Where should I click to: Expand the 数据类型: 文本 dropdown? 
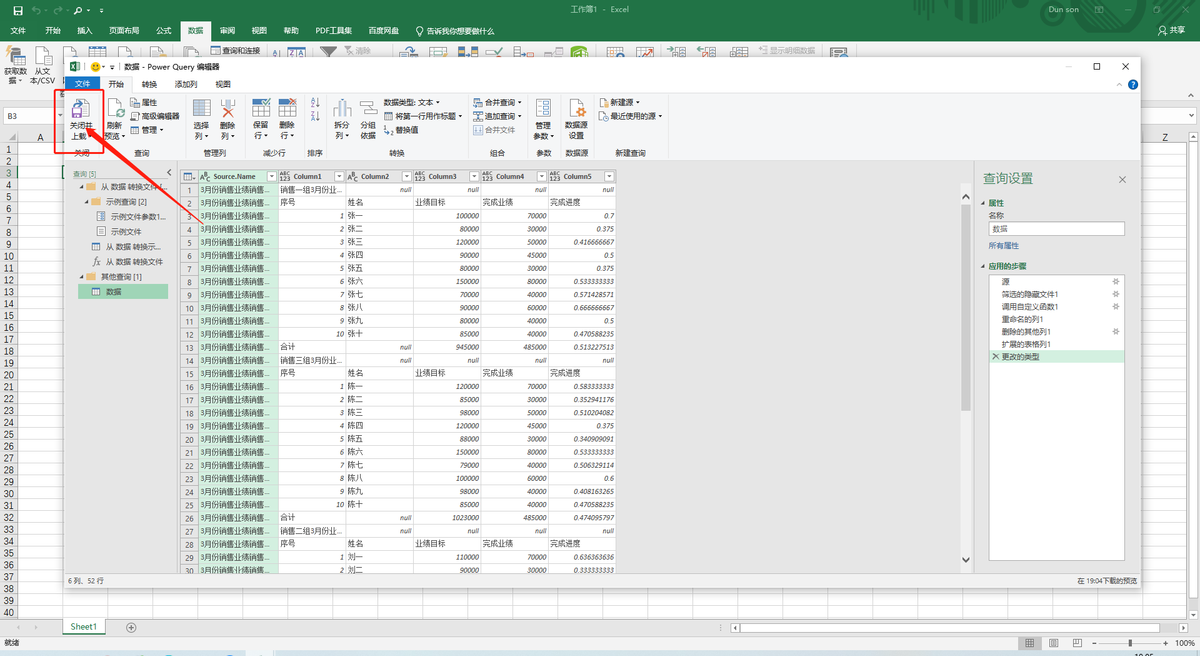(x=438, y=102)
